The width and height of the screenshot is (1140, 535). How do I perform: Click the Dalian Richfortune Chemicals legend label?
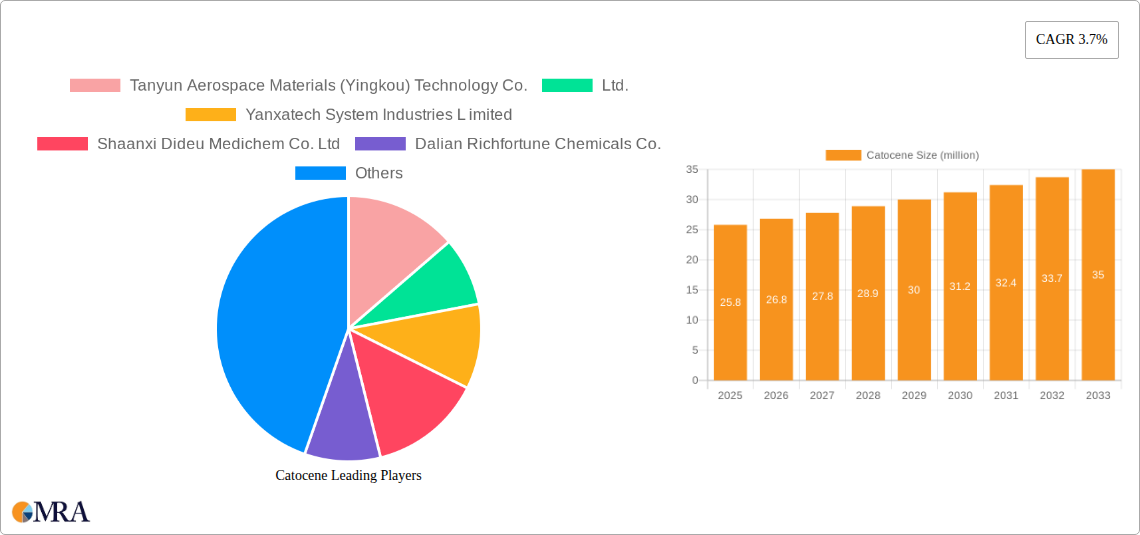(x=538, y=143)
